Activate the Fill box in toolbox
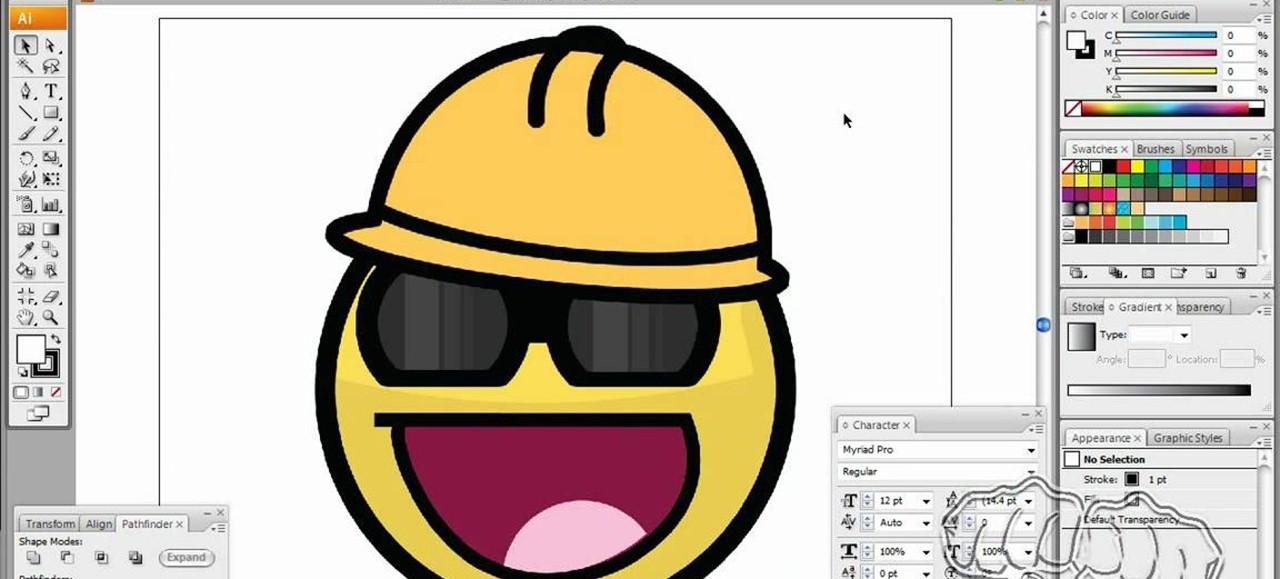This screenshot has height=579, width=1280. pyautogui.click(x=31, y=349)
